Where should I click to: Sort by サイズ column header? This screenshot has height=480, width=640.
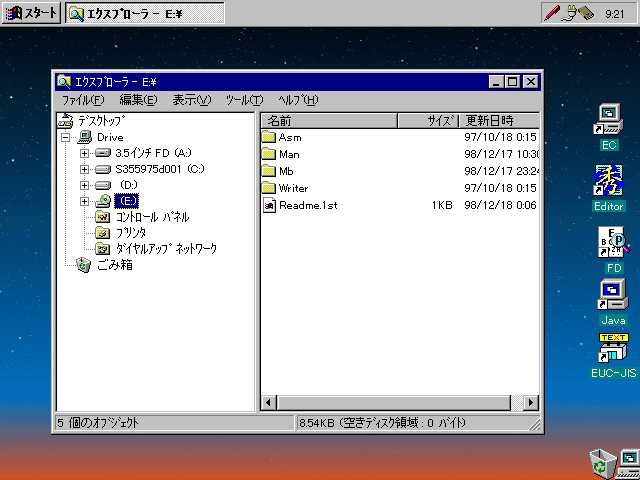(x=428, y=121)
